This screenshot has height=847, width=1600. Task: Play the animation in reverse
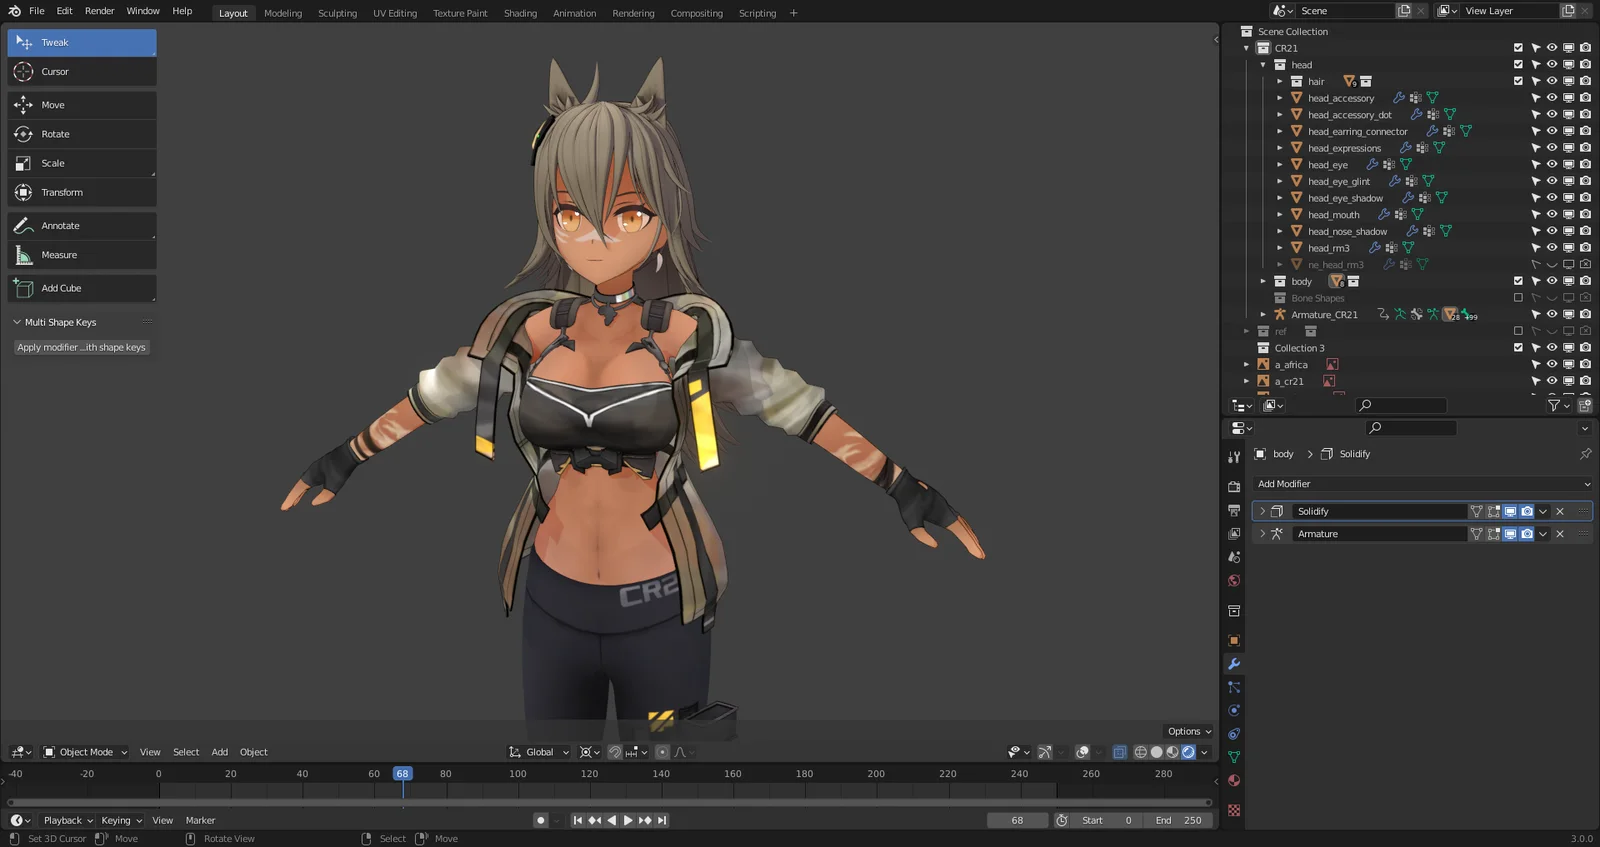(x=611, y=820)
